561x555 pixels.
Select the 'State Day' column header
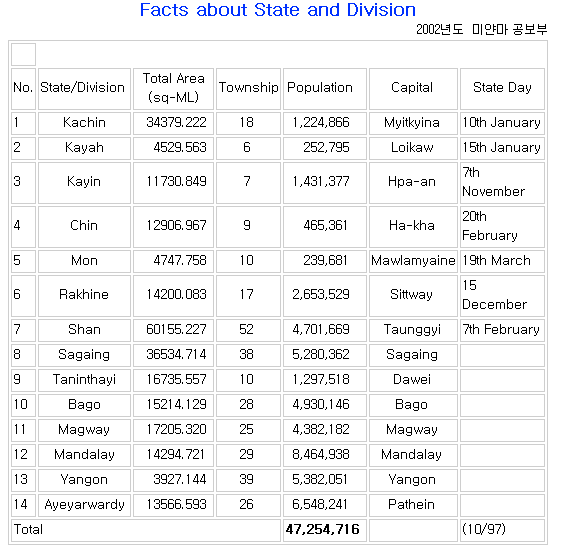502,88
